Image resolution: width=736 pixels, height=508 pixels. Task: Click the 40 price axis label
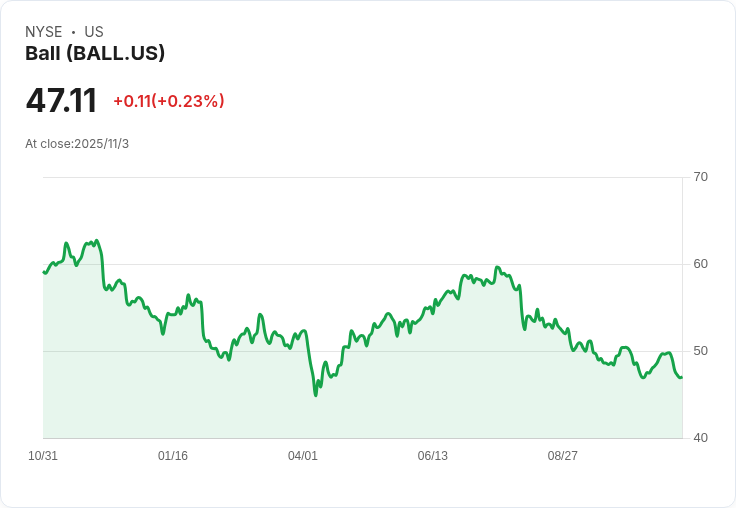click(701, 438)
